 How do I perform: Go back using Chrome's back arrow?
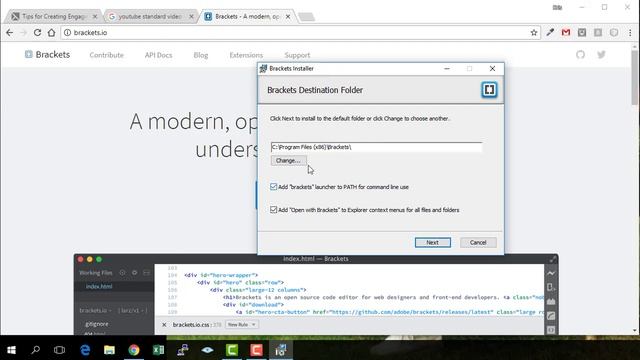pyautogui.click(x=9, y=33)
